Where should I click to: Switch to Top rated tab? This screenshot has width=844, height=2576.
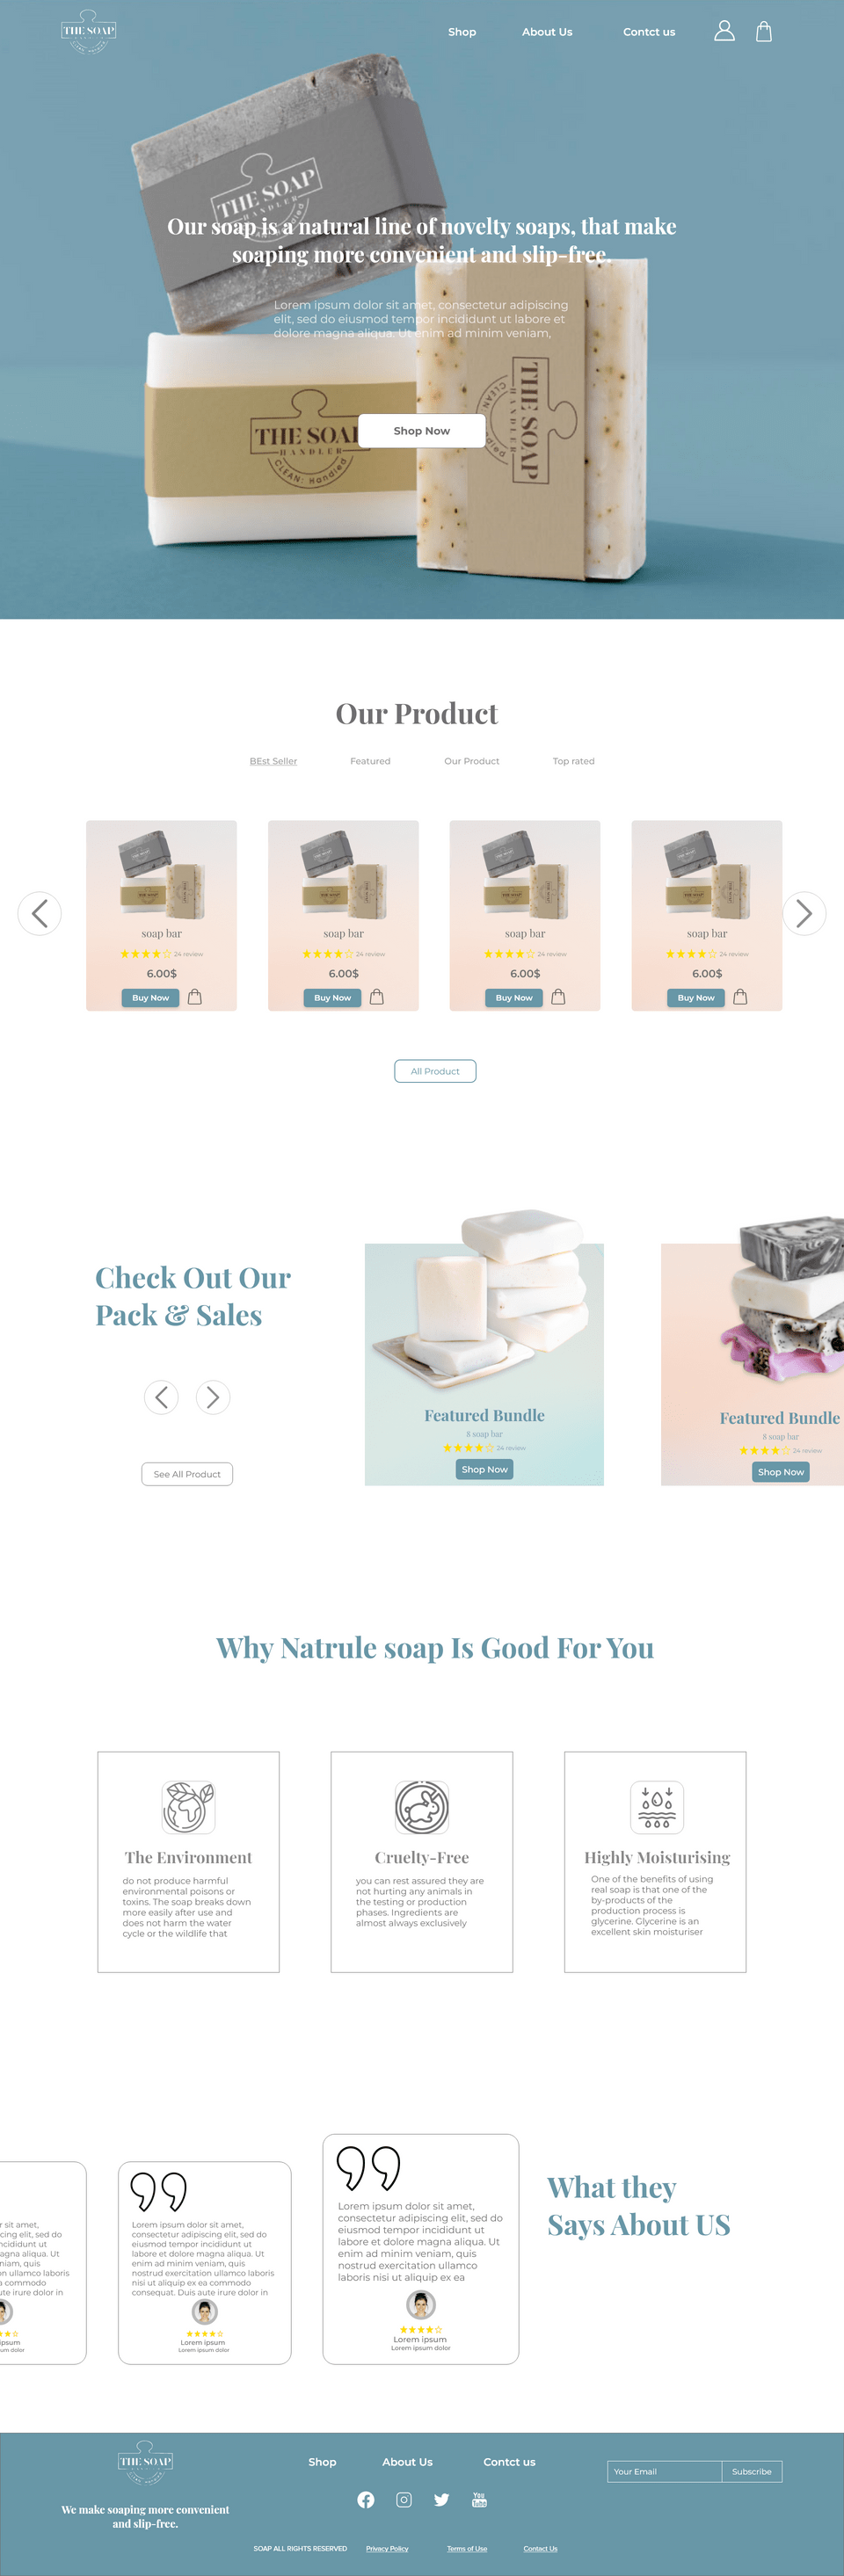click(574, 761)
